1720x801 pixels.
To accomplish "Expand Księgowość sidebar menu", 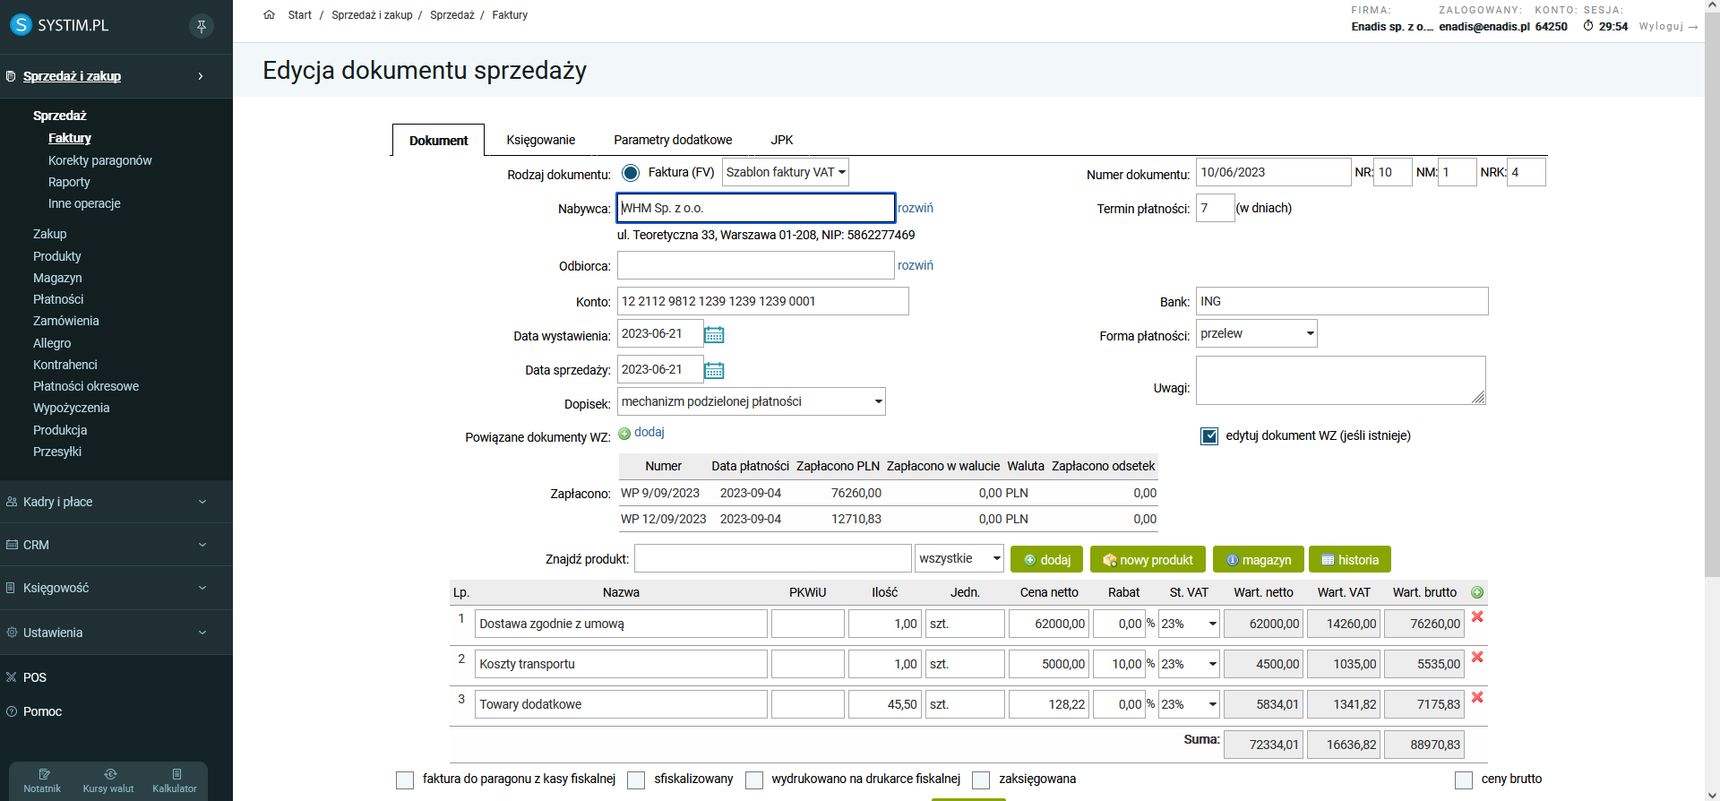I will click(x=116, y=588).
